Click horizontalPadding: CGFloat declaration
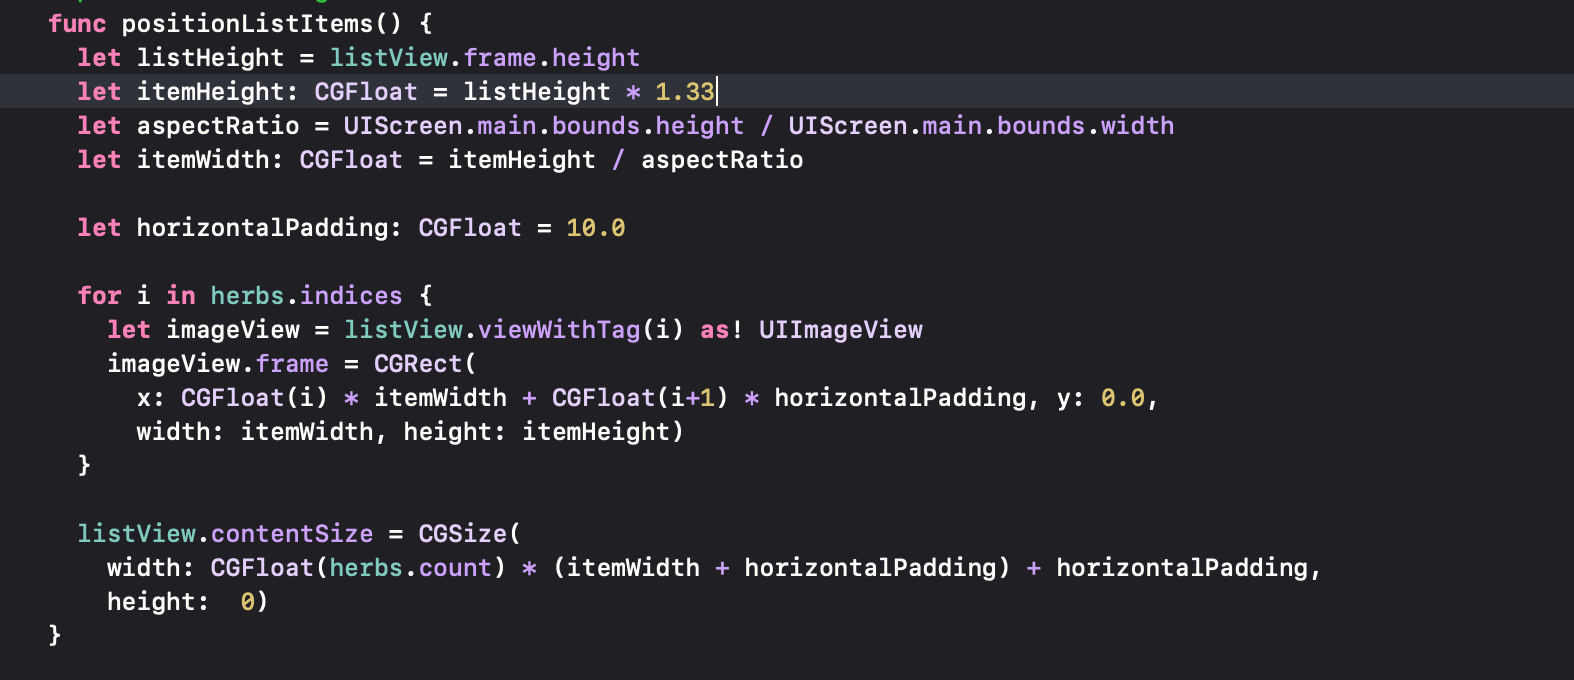The width and height of the screenshot is (1574, 680). [329, 228]
